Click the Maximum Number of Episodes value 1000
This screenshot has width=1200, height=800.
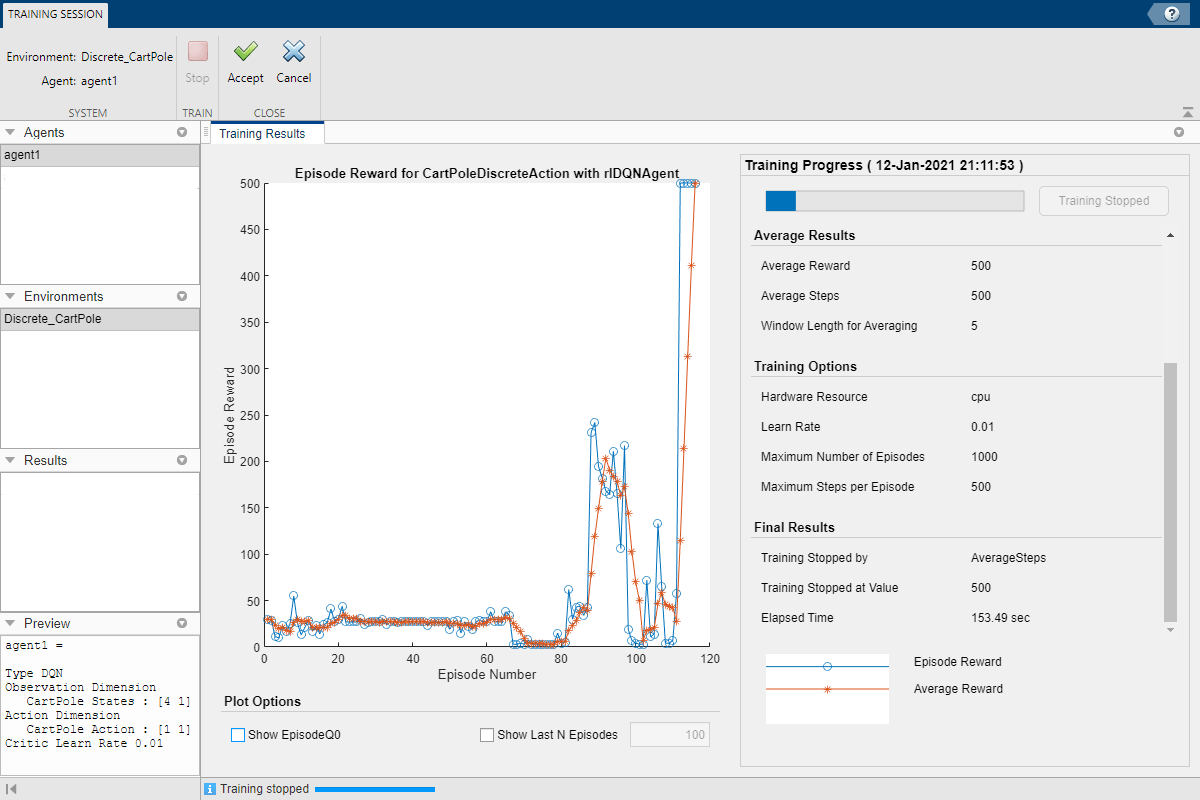click(x=984, y=457)
